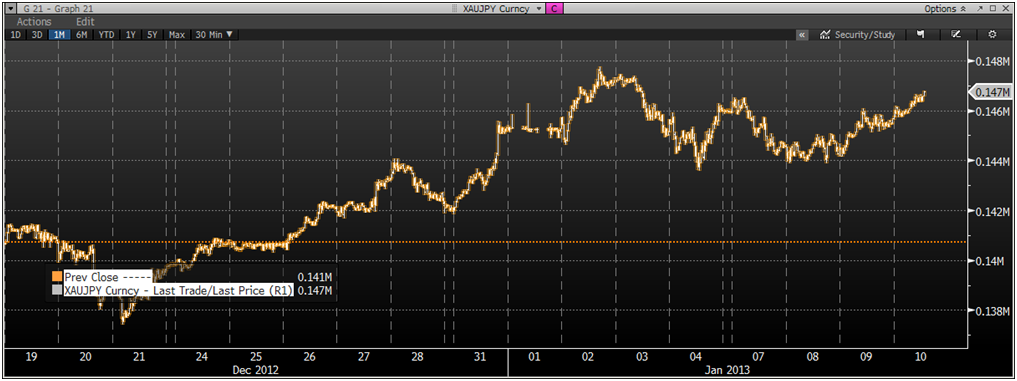The image size is (1017, 381).
Task: Click the 0.147M last price label
Action: click(x=992, y=92)
